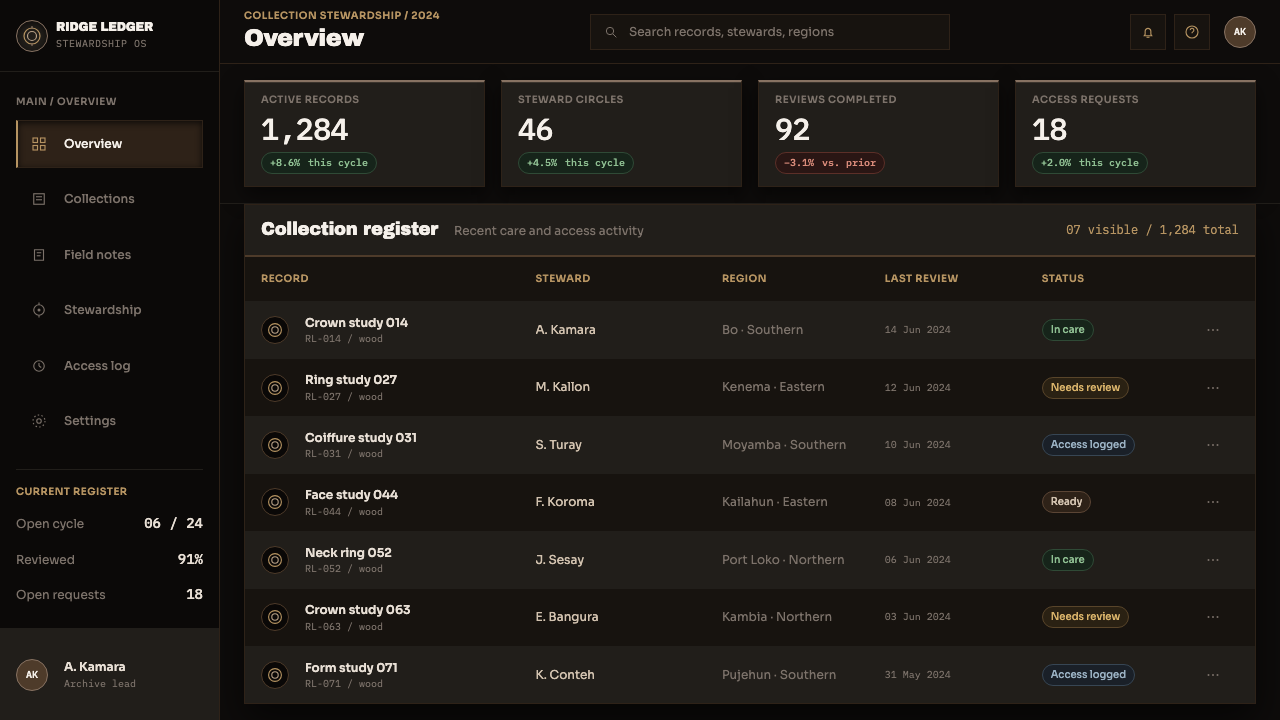
Task: Click the Ridge Ledger logo icon
Action: (x=32, y=36)
